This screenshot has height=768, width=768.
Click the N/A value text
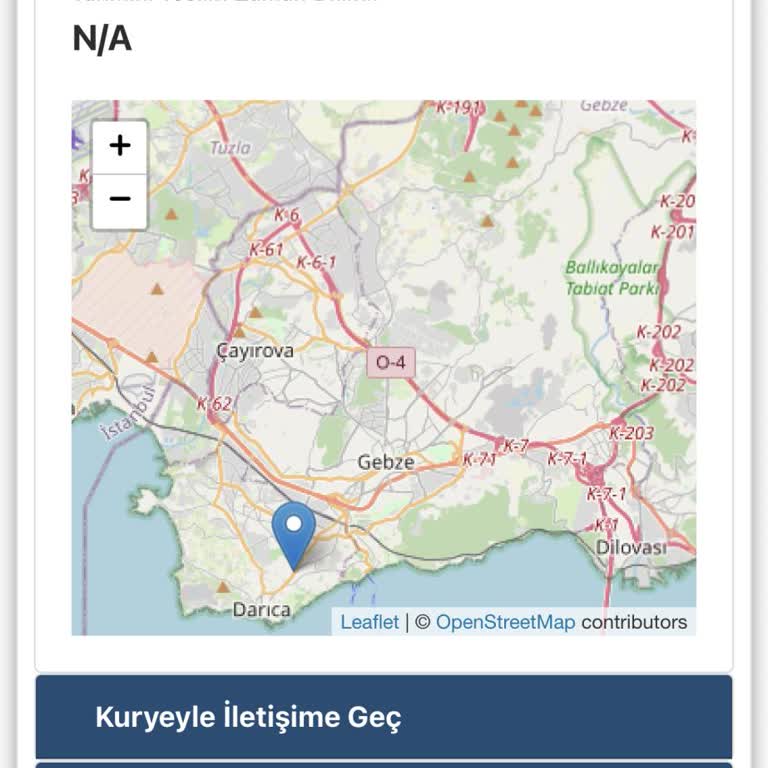[x=102, y=38]
